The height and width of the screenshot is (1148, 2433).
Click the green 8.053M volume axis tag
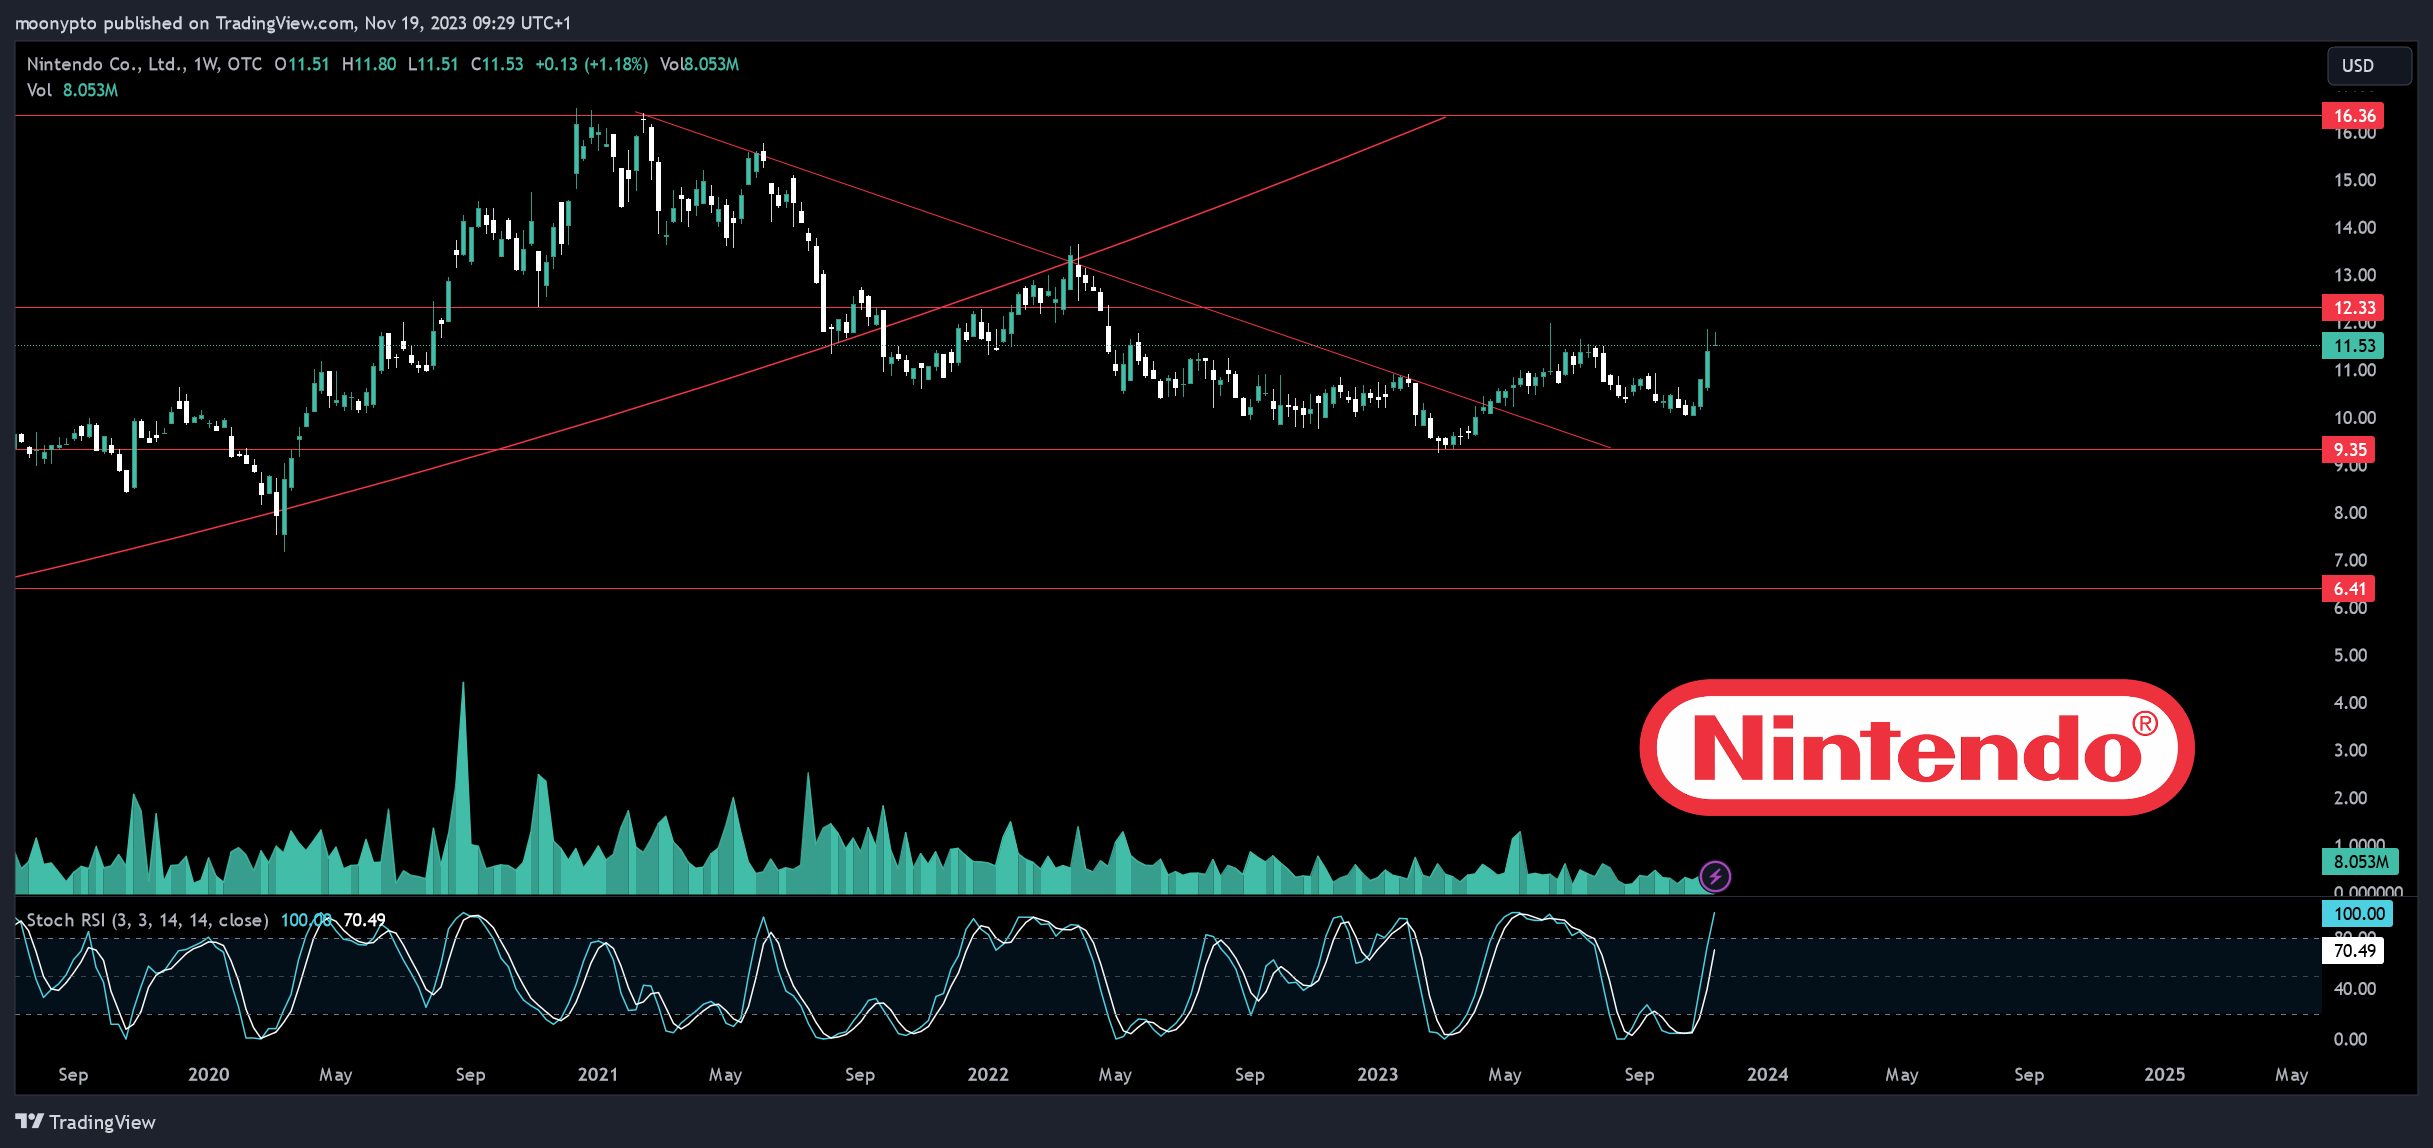point(2360,862)
